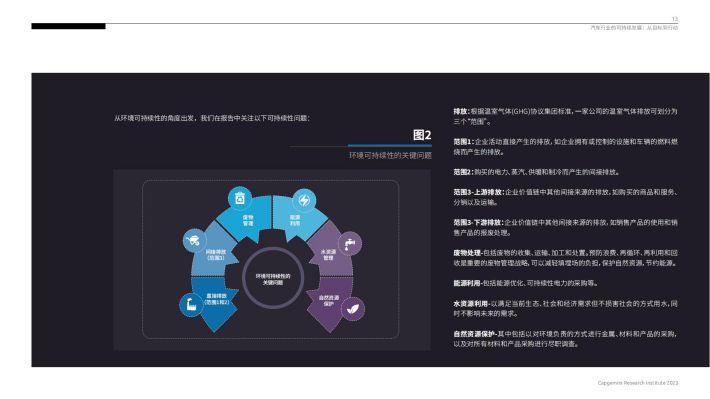This screenshot has width=710, height=399.
Task: Click the lightning bolt energy icon
Action: 304,200
